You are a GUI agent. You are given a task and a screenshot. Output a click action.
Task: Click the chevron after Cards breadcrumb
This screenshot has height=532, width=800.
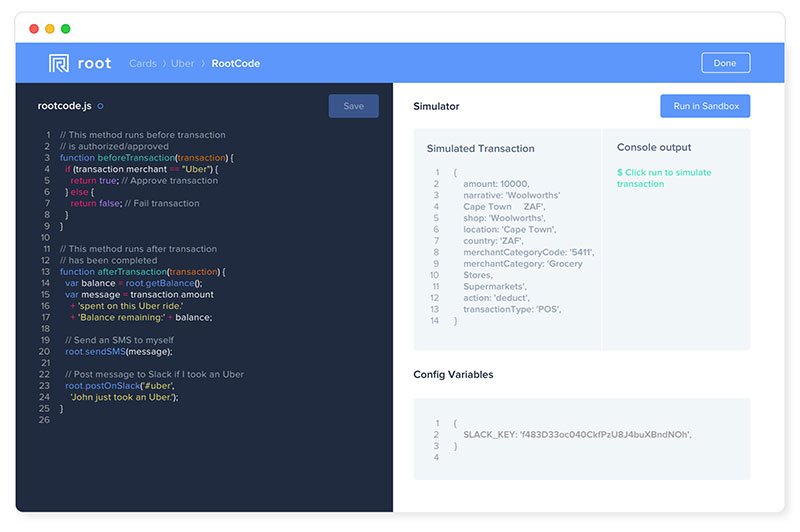click(x=163, y=64)
